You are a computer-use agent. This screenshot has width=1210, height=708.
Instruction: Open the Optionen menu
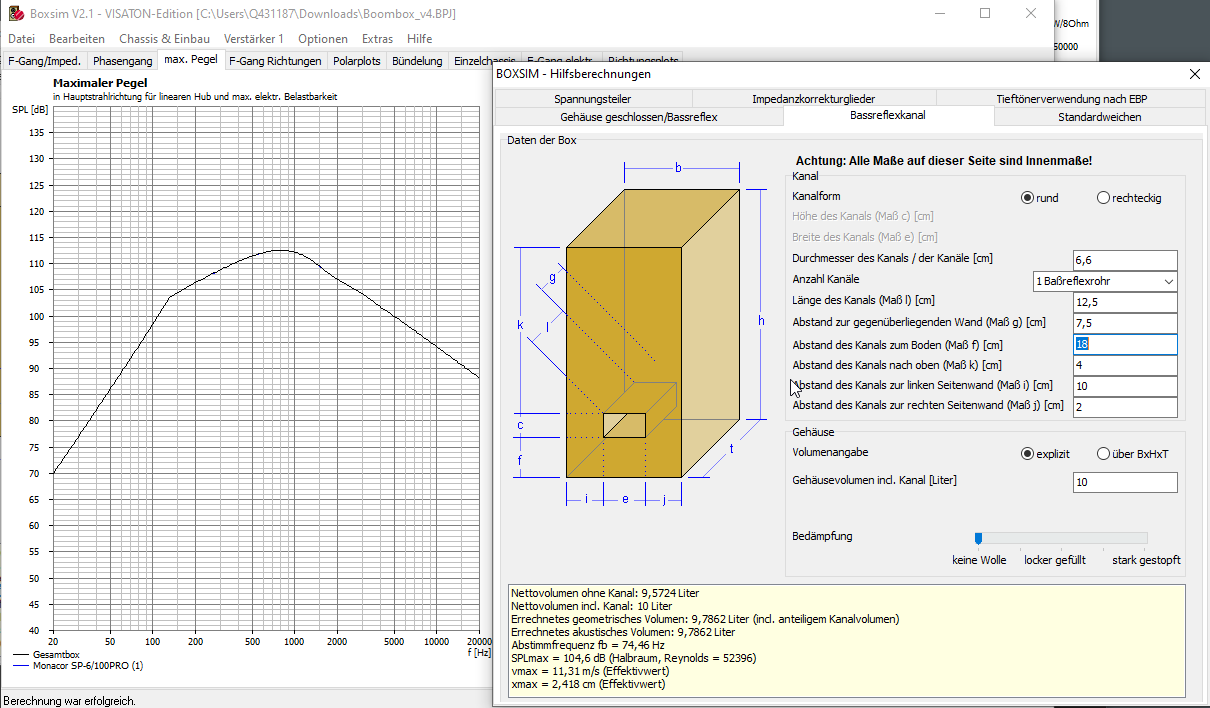click(323, 39)
